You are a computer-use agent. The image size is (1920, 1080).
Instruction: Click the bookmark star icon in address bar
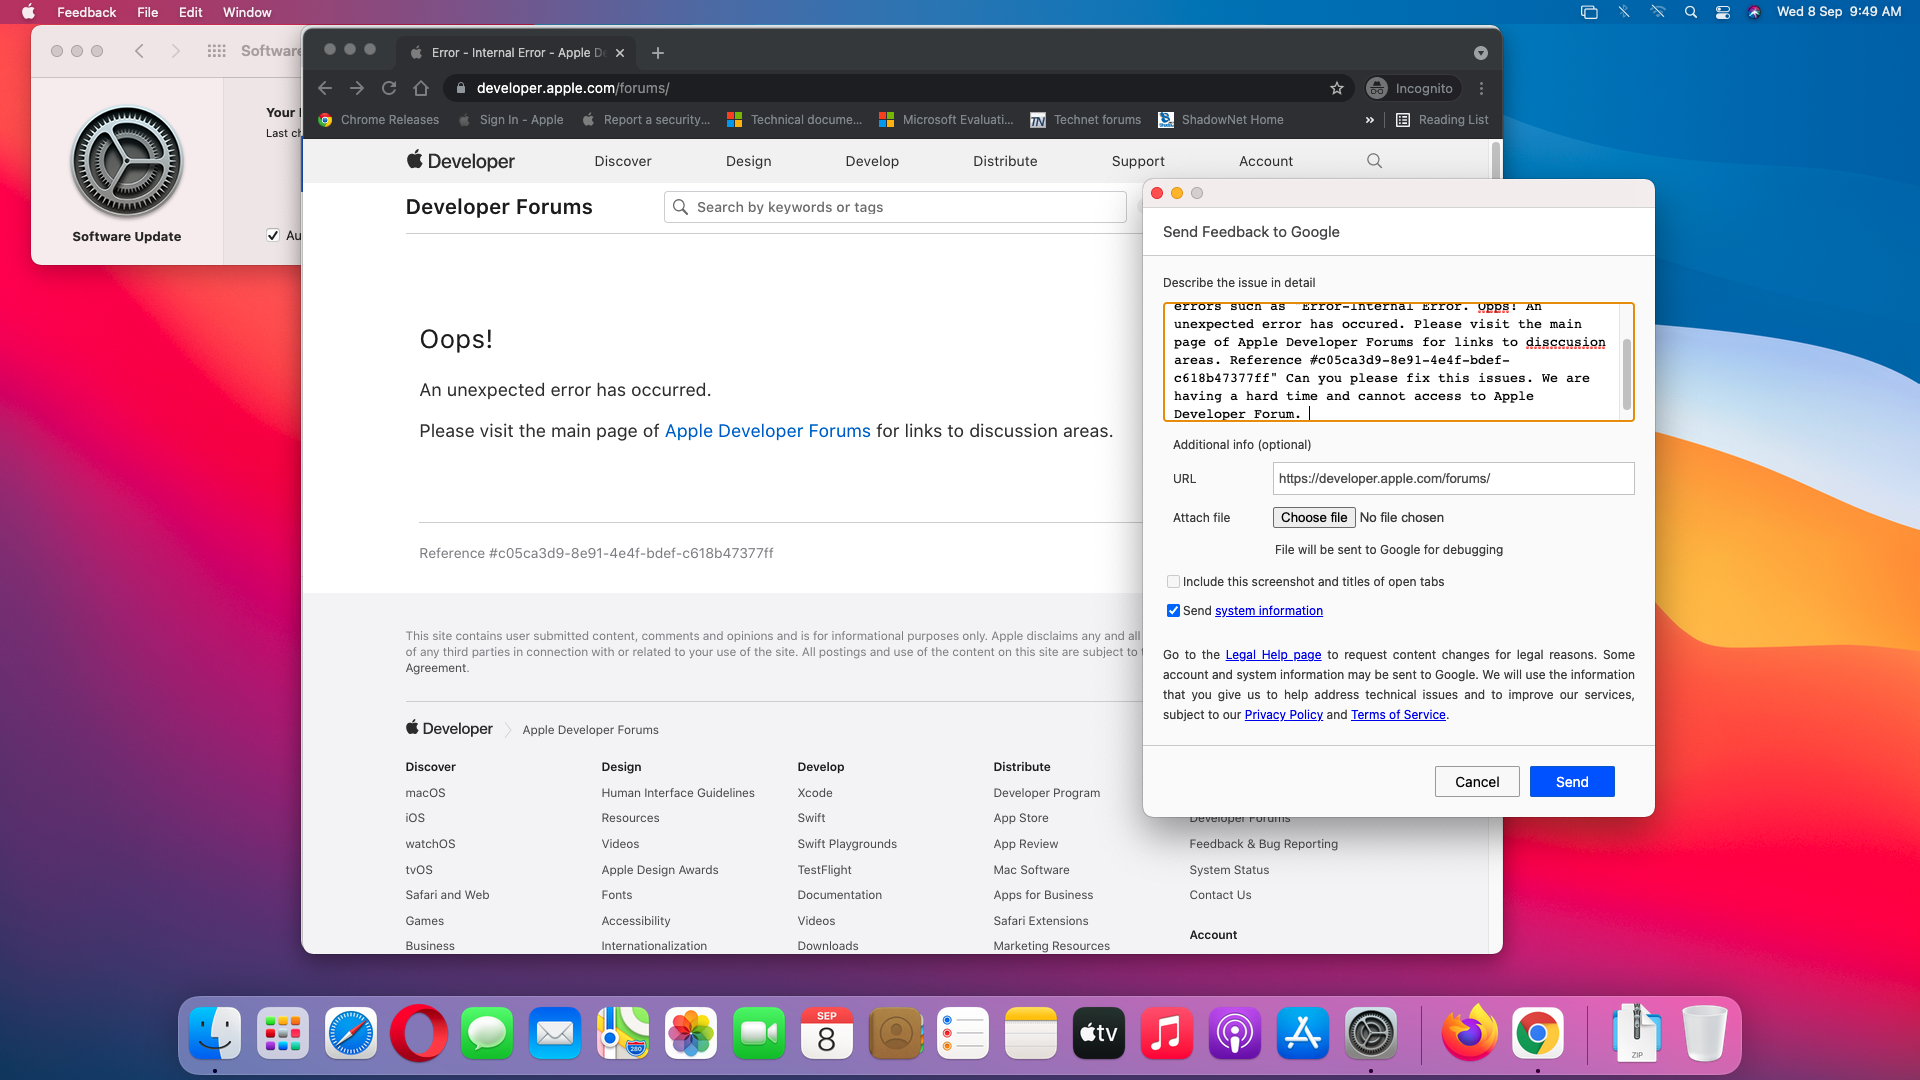point(1336,88)
